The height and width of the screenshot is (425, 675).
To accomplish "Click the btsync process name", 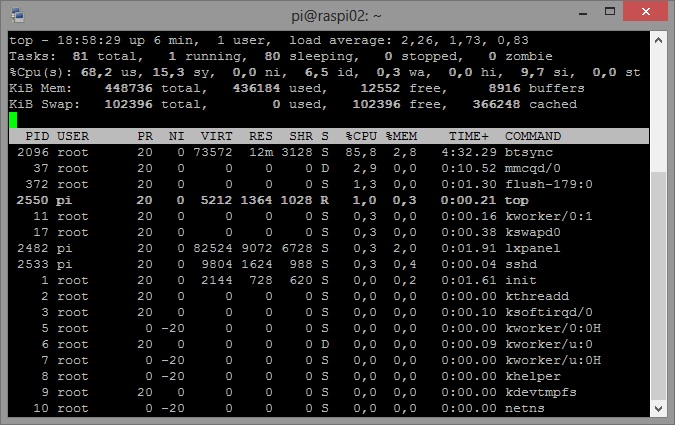I will 529,152.
